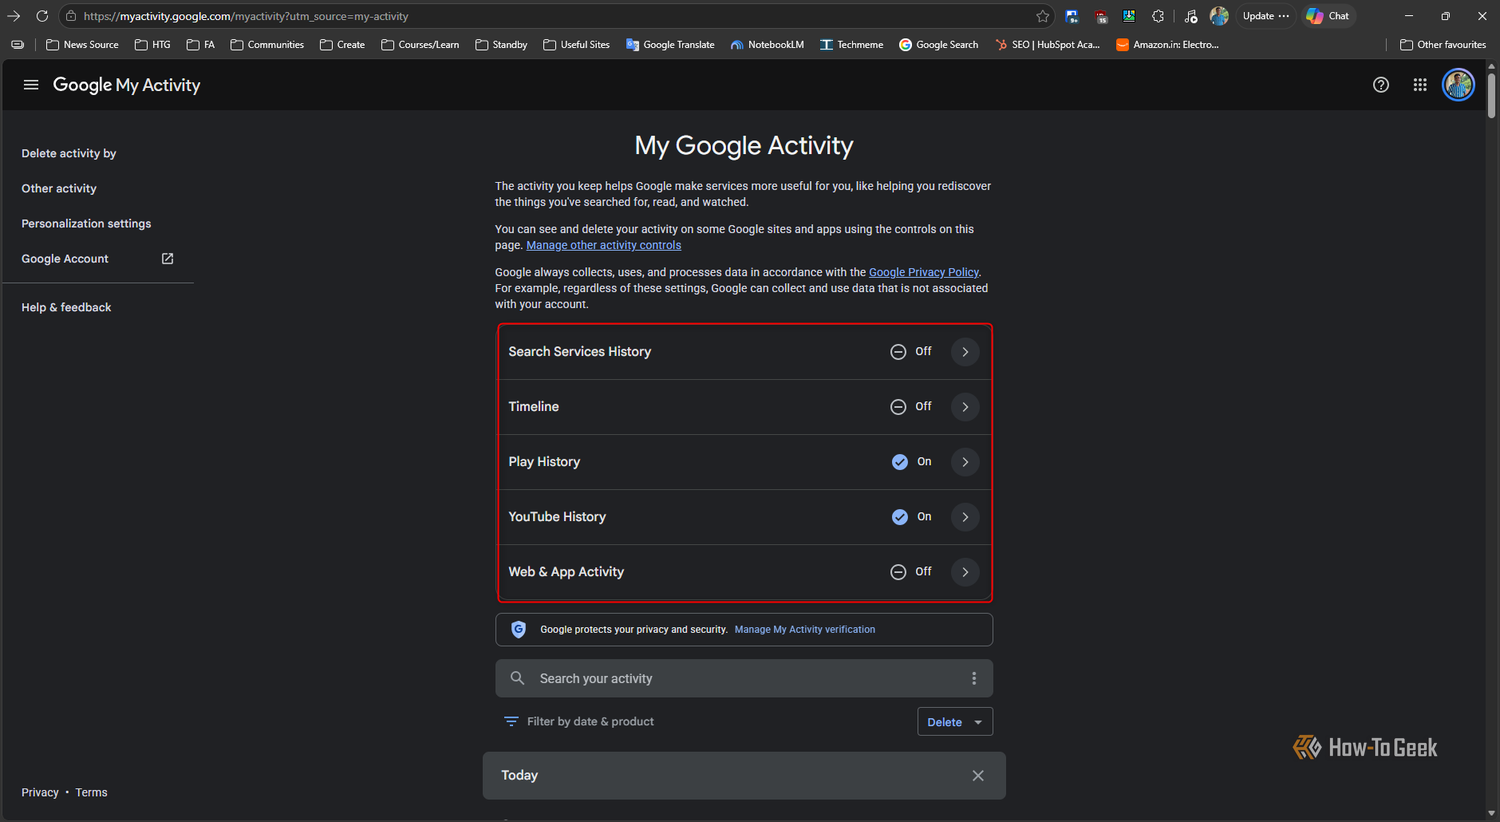Open the Privacy link in the footer
Viewport: 1500px width, 822px height.
(x=40, y=792)
